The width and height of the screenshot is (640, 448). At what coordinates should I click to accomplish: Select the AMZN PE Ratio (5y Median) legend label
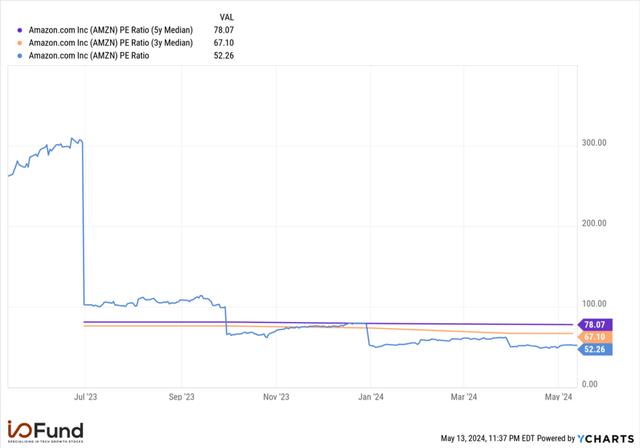111,30
